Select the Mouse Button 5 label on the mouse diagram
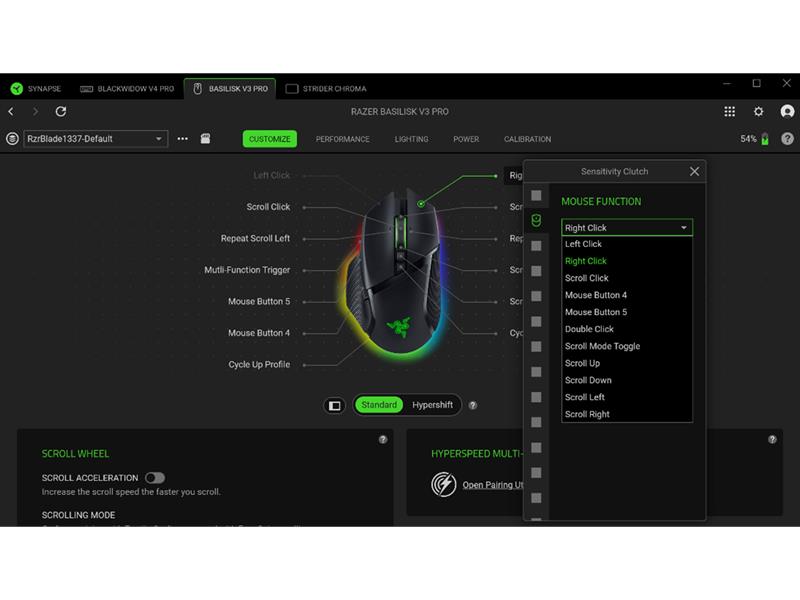This screenshot has height=600, width=800. click(x=259, y=302)
